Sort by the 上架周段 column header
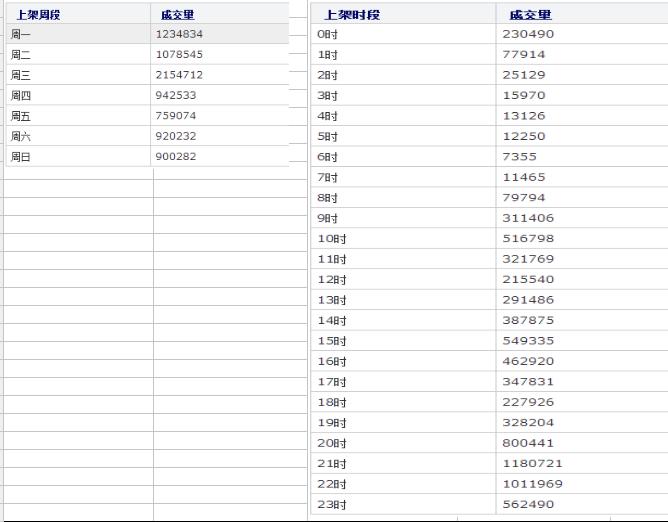The width and height of the screenshot is (668, 522). (x=38, y=15)
